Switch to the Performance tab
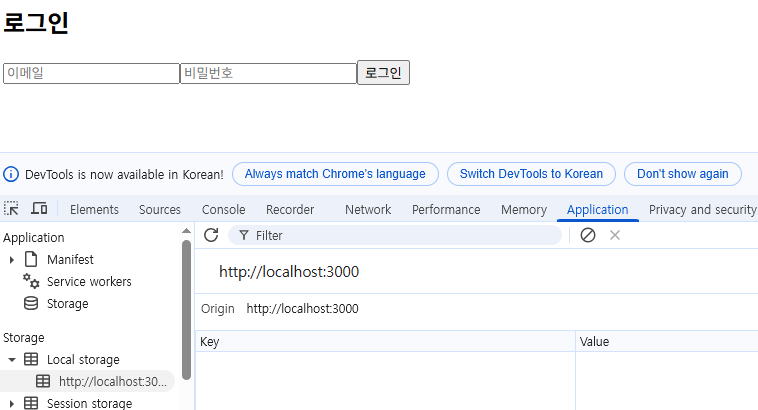This screenshot has width=758, height=410. [446, 209]
